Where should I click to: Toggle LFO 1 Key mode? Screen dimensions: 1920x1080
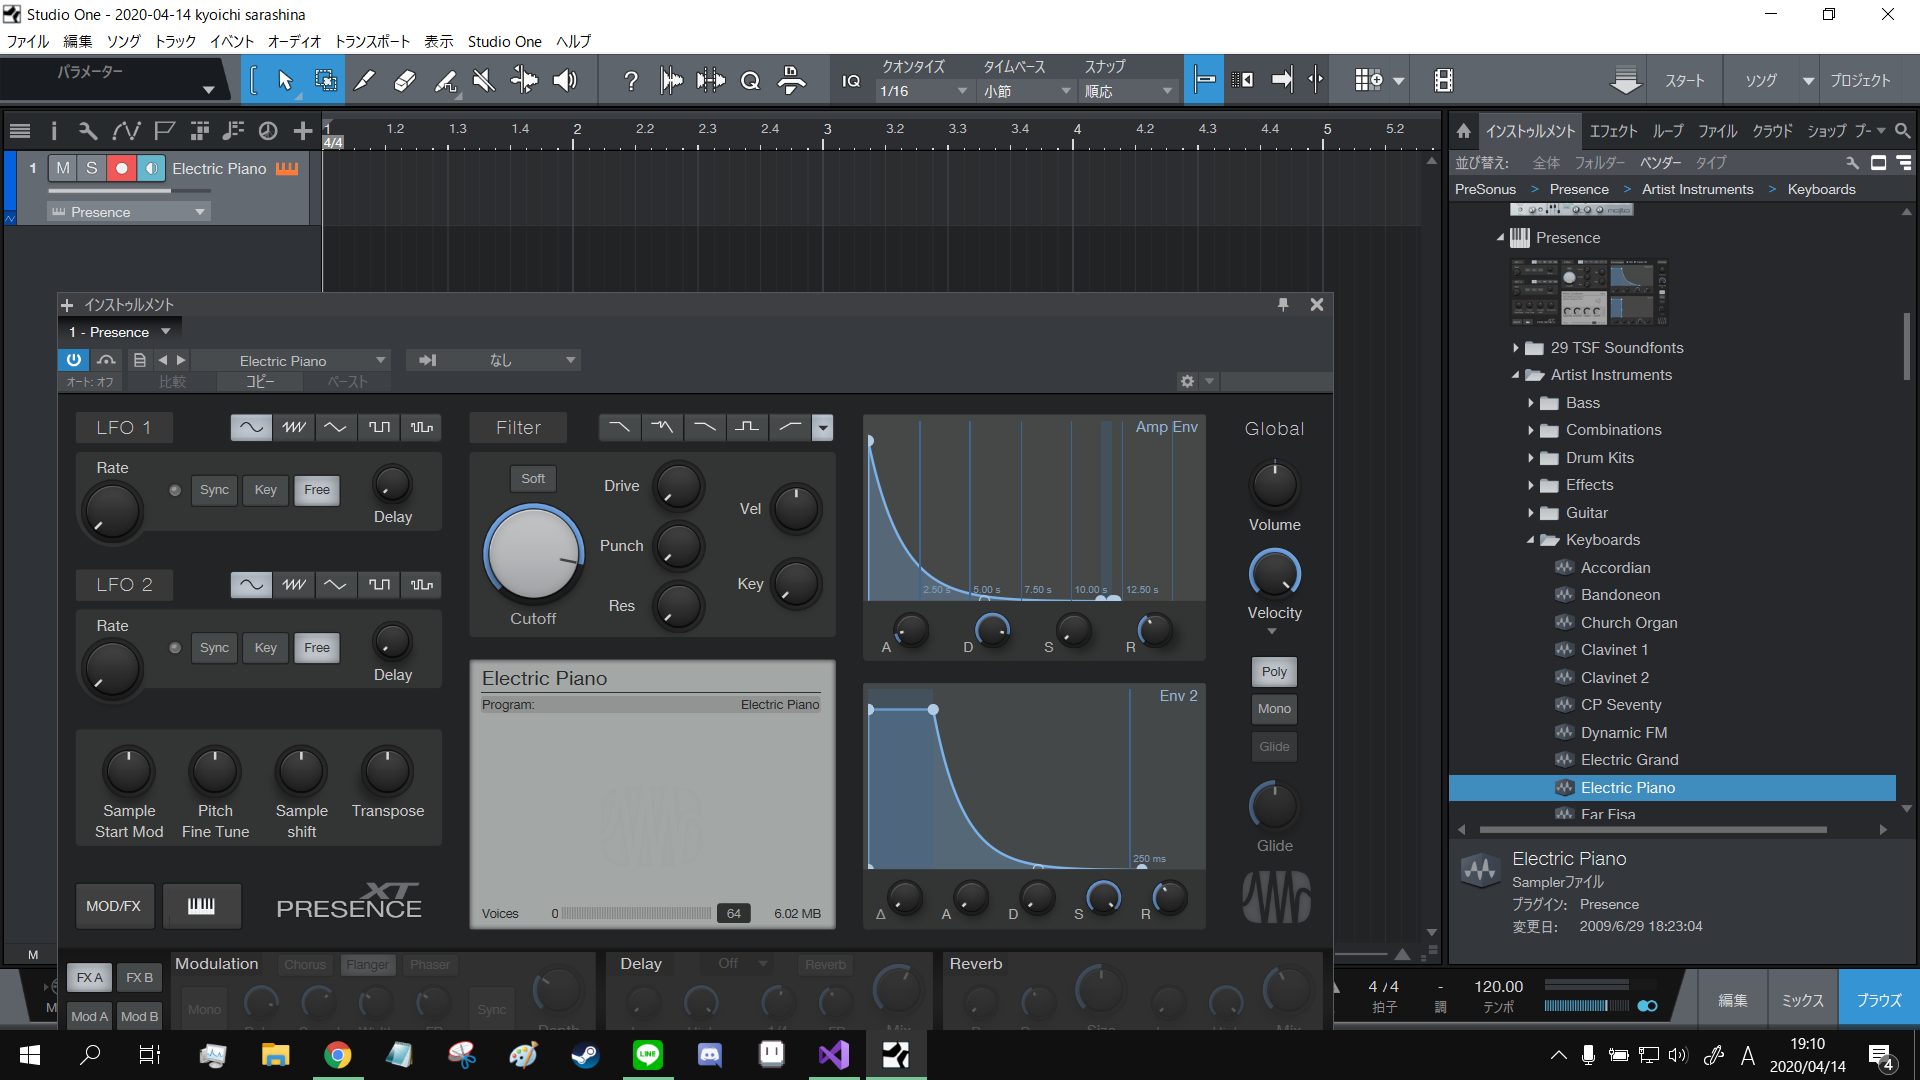265,490
